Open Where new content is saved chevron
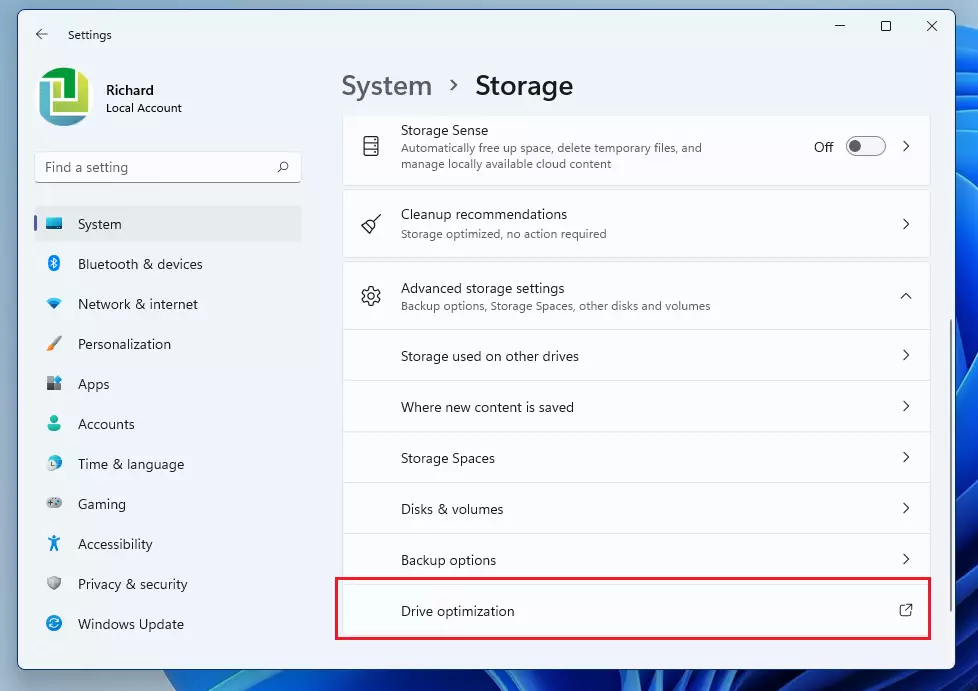This screenshot has width=978, height=691. [x=906, y=406]
